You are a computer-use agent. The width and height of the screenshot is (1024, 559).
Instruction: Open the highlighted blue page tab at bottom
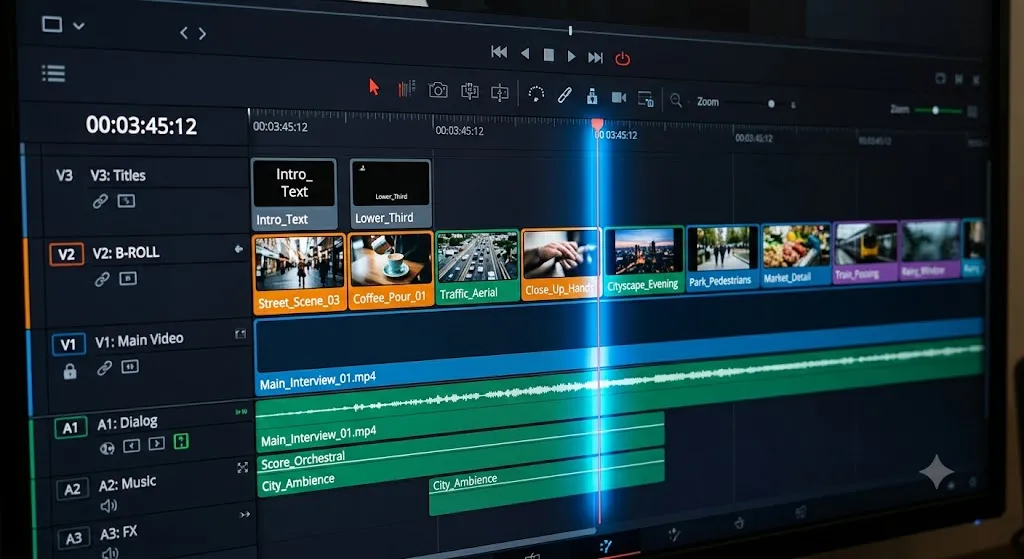[x=605, y=546]
